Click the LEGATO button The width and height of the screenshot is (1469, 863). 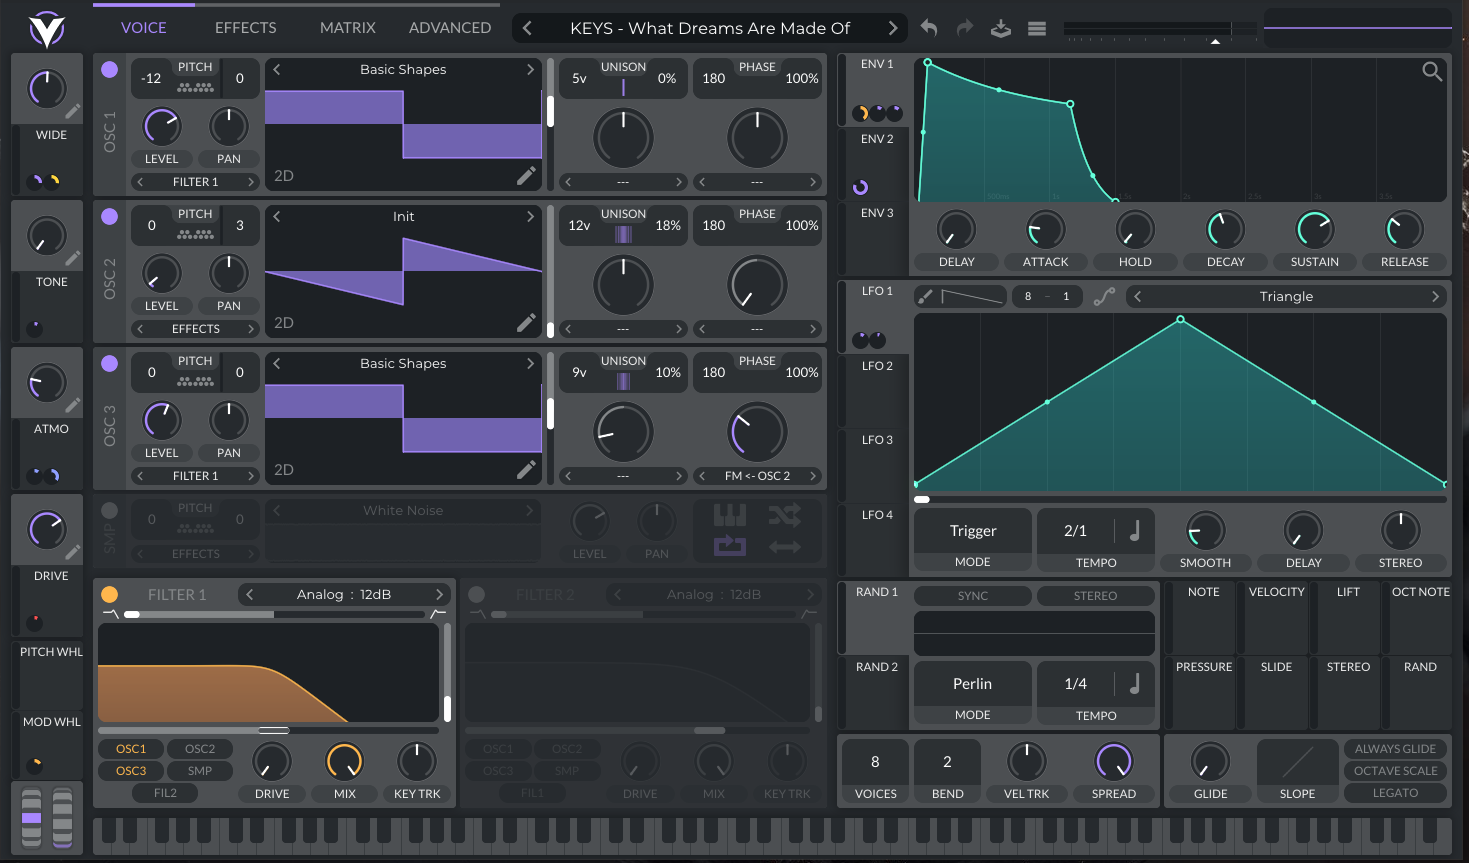click(x=1395, y=793)
